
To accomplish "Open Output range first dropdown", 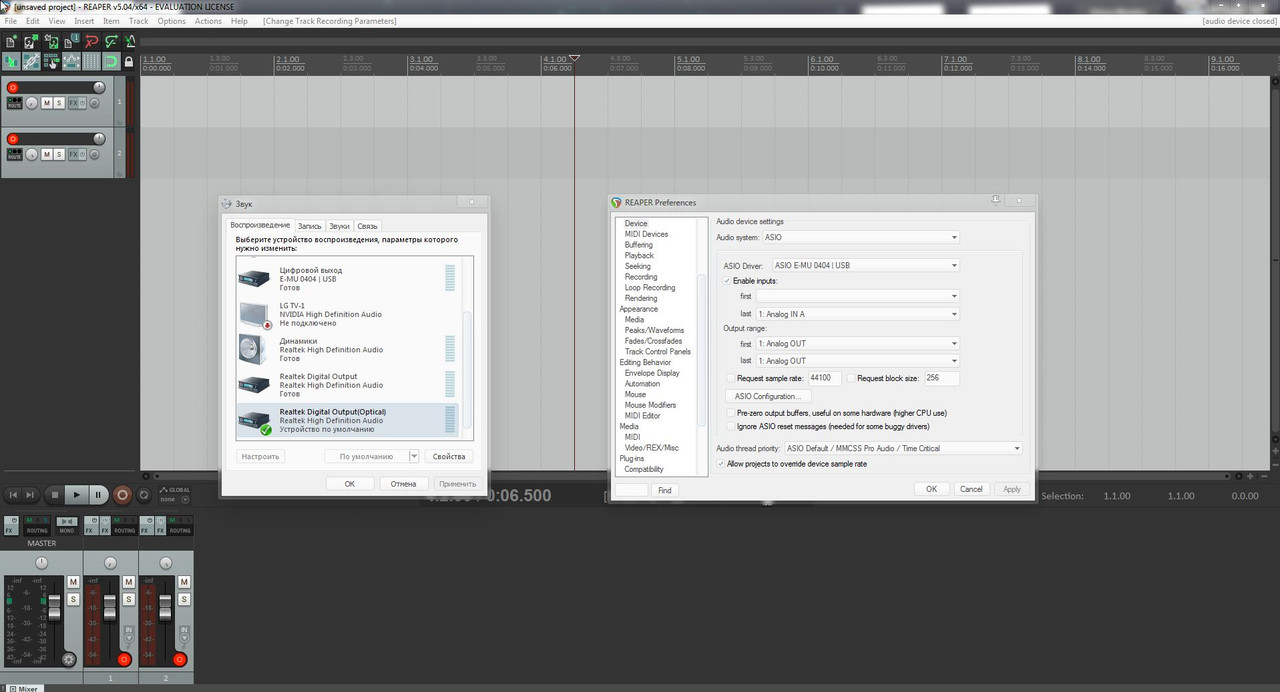I will (857, 343).
